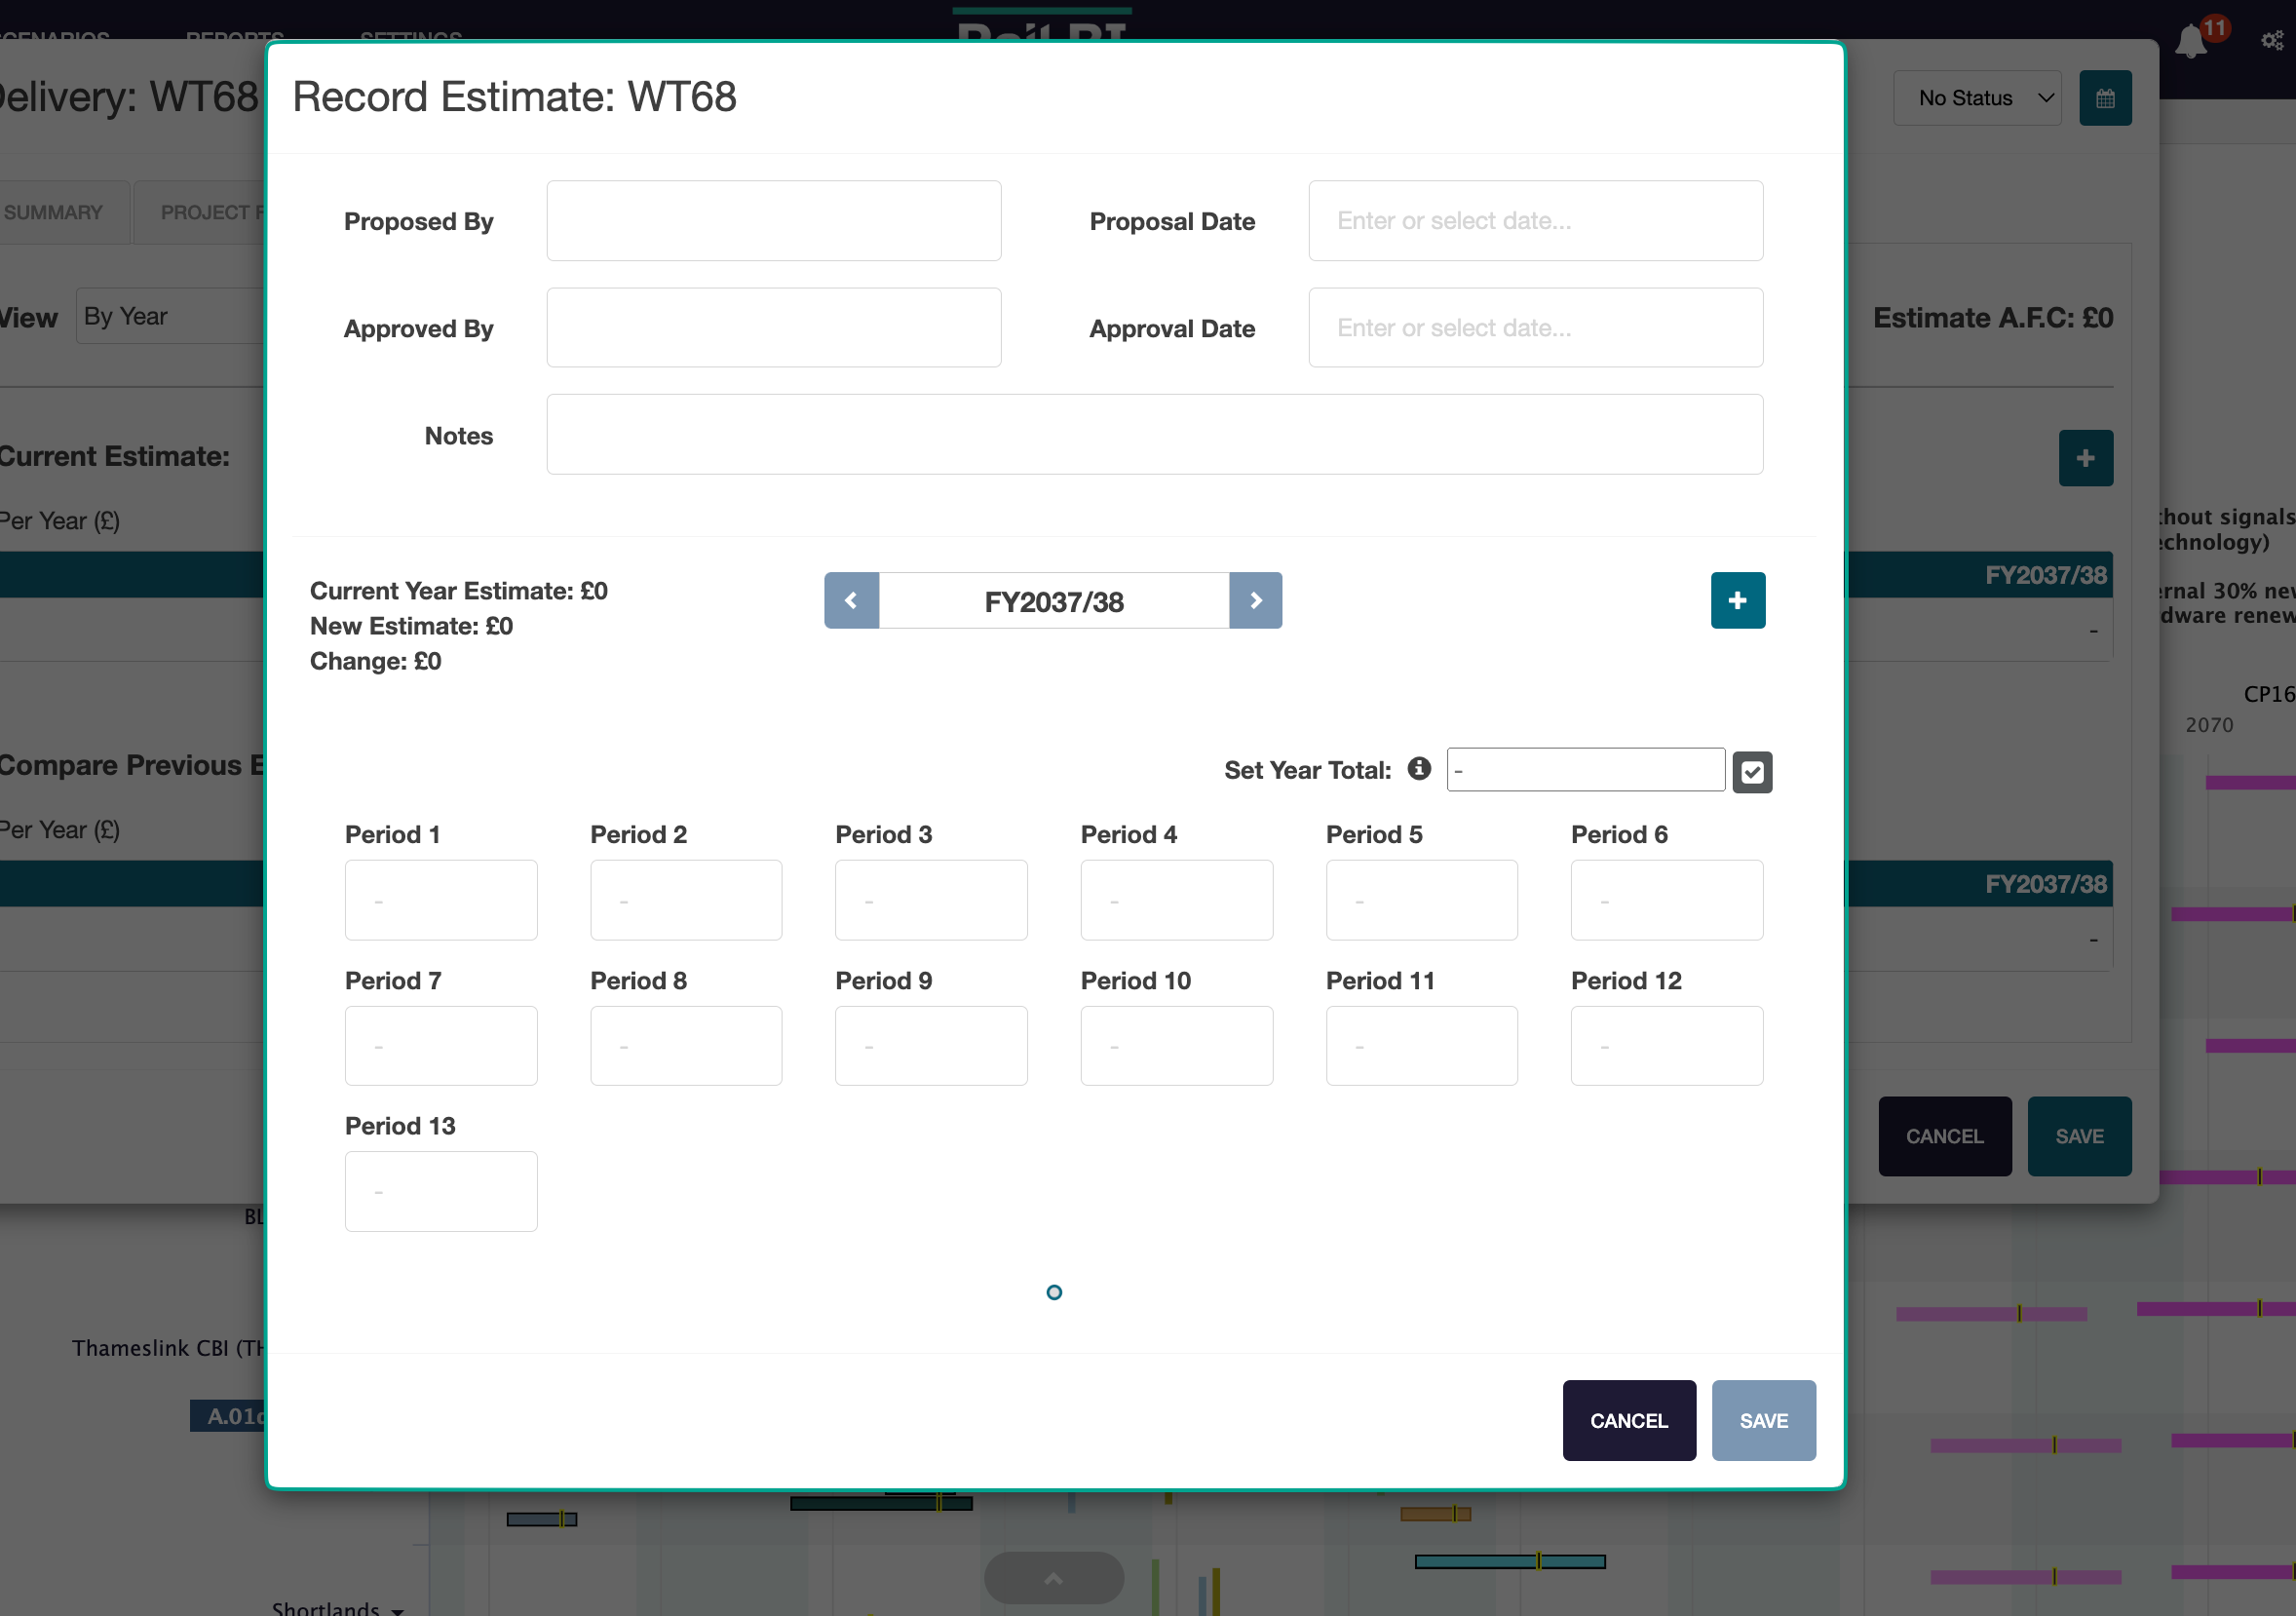Viewport: 2296px width, 1616px height.
Task: Open the Proposal Date picker field
Action: (1535, 221)
